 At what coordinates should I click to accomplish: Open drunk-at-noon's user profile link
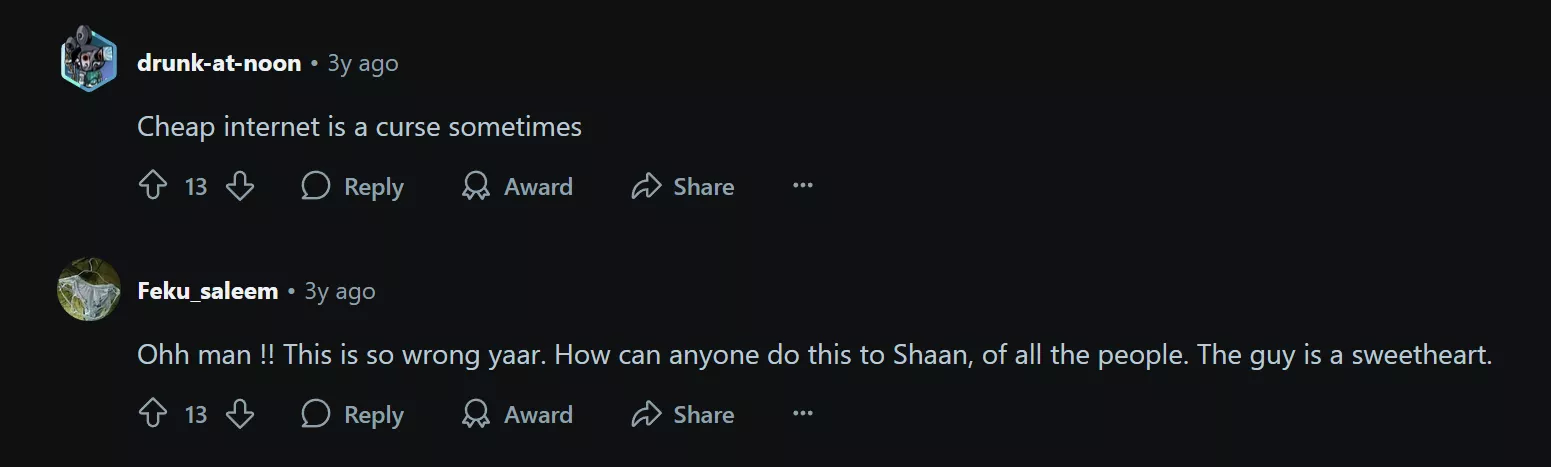click(x=219, y=63)
